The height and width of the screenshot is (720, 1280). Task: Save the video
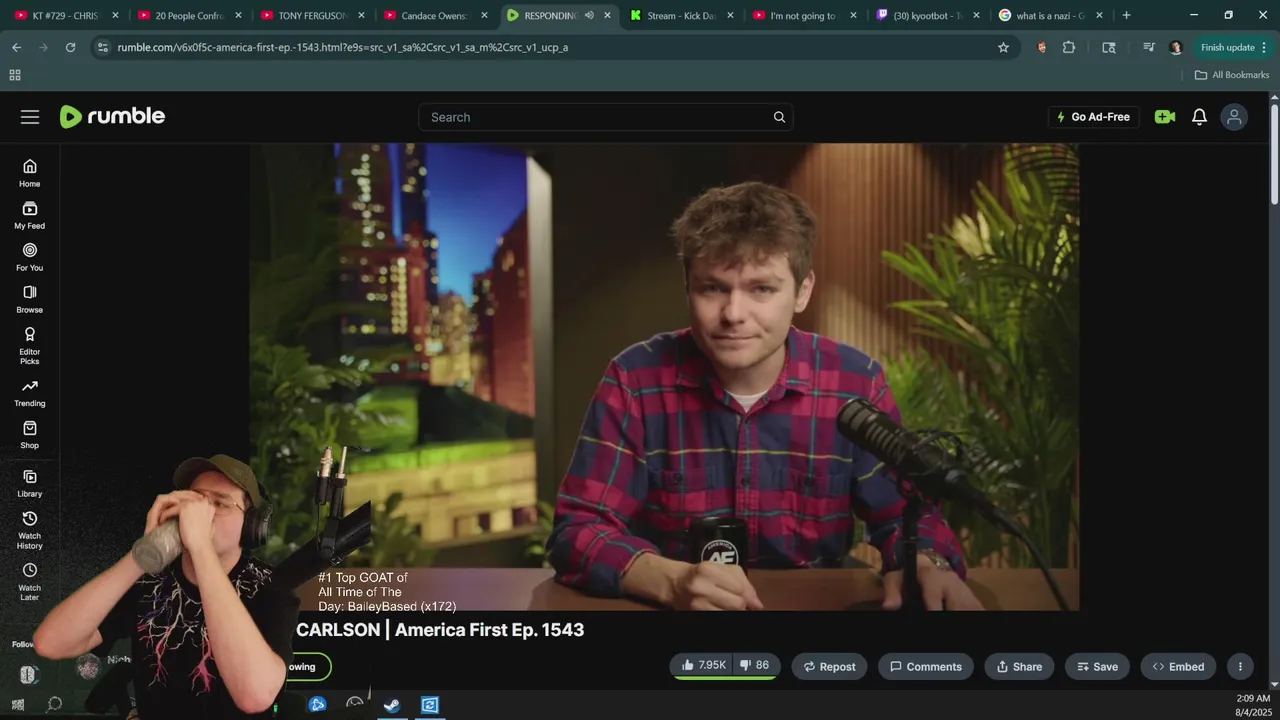pyautogui.click(x=1097, y=667)
